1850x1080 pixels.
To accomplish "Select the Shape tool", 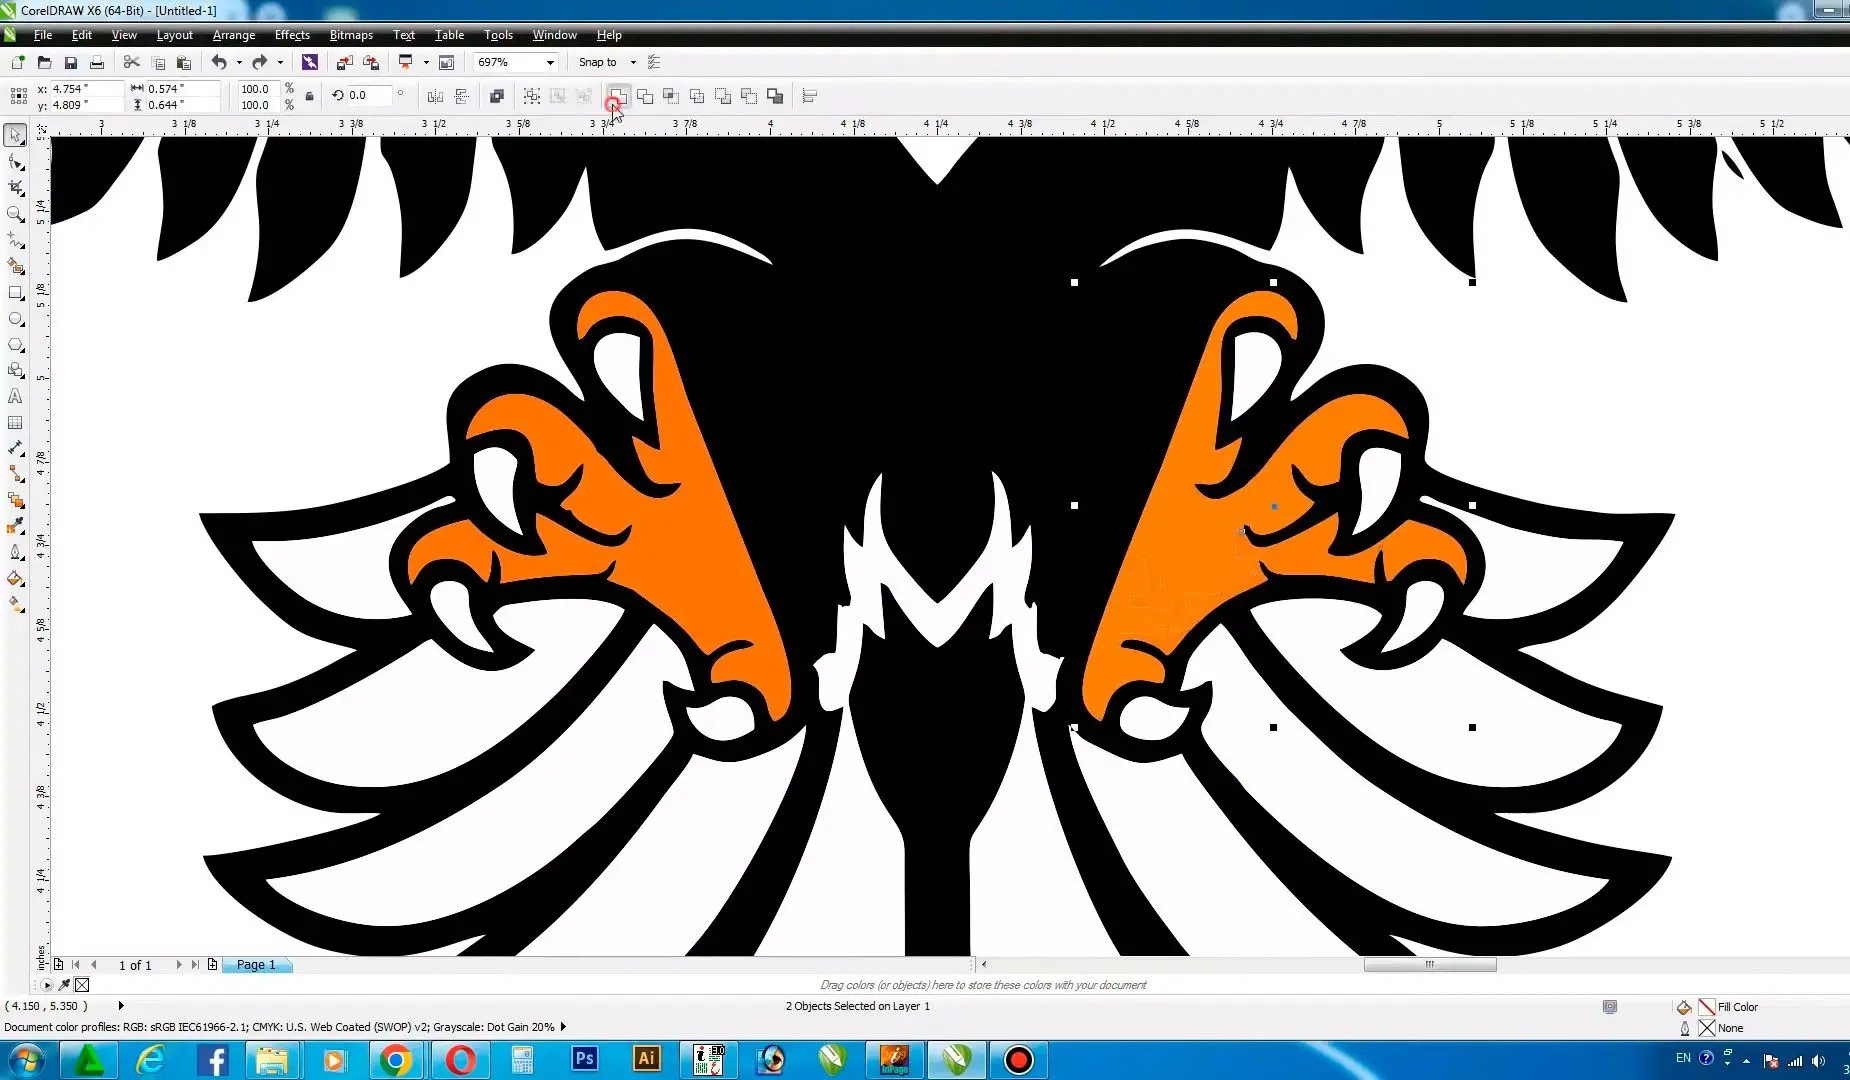I will coord(15,163).
